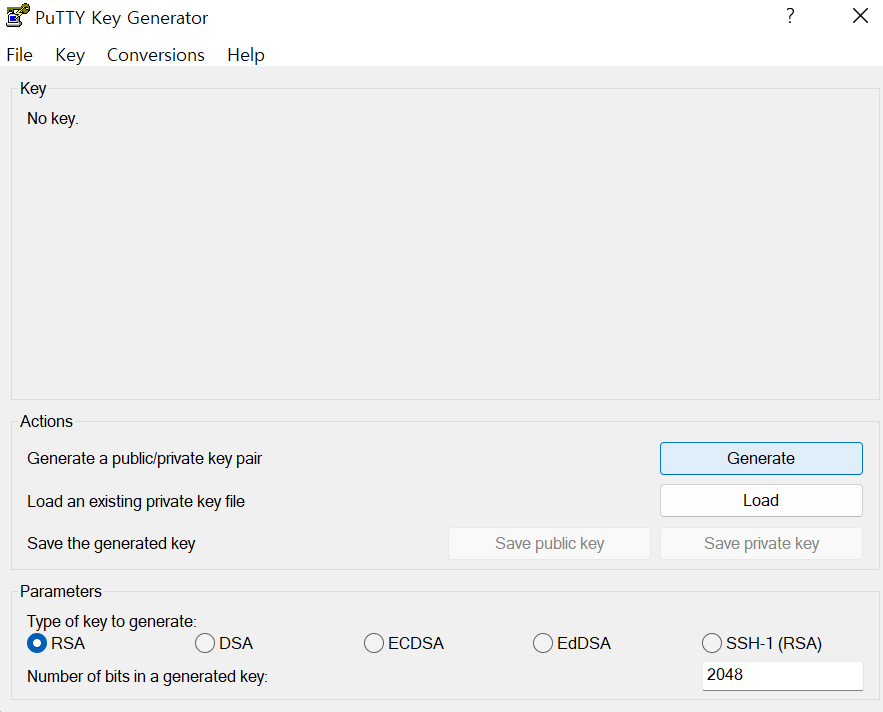
Task: Click the Load button
Action: pyautogui.click(x=761, y=501)
